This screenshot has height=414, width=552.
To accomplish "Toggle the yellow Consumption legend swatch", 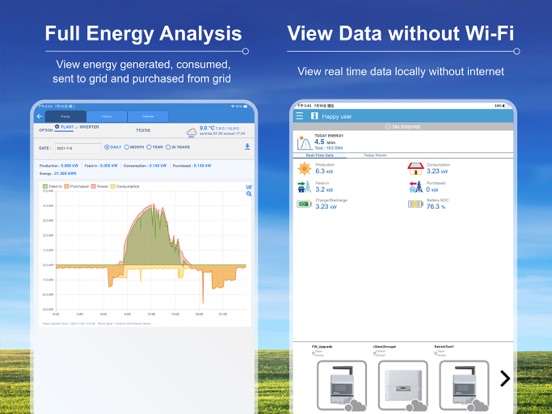I will tap(113, 186).
